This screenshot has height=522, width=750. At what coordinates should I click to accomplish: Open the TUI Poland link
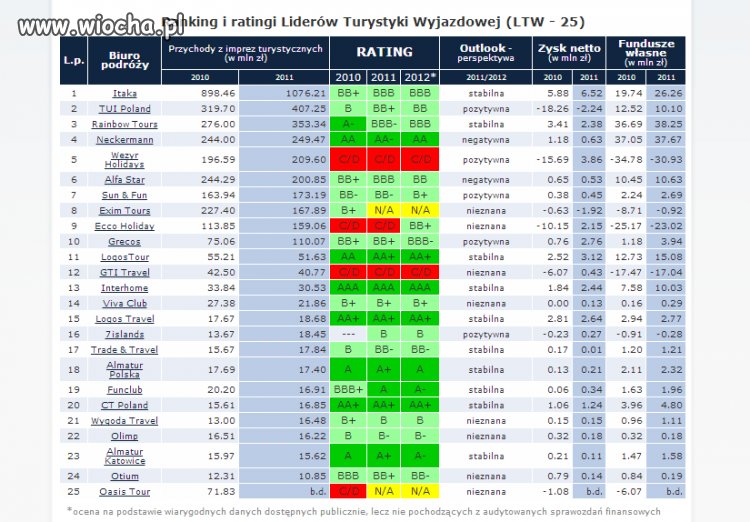point(124,109)
